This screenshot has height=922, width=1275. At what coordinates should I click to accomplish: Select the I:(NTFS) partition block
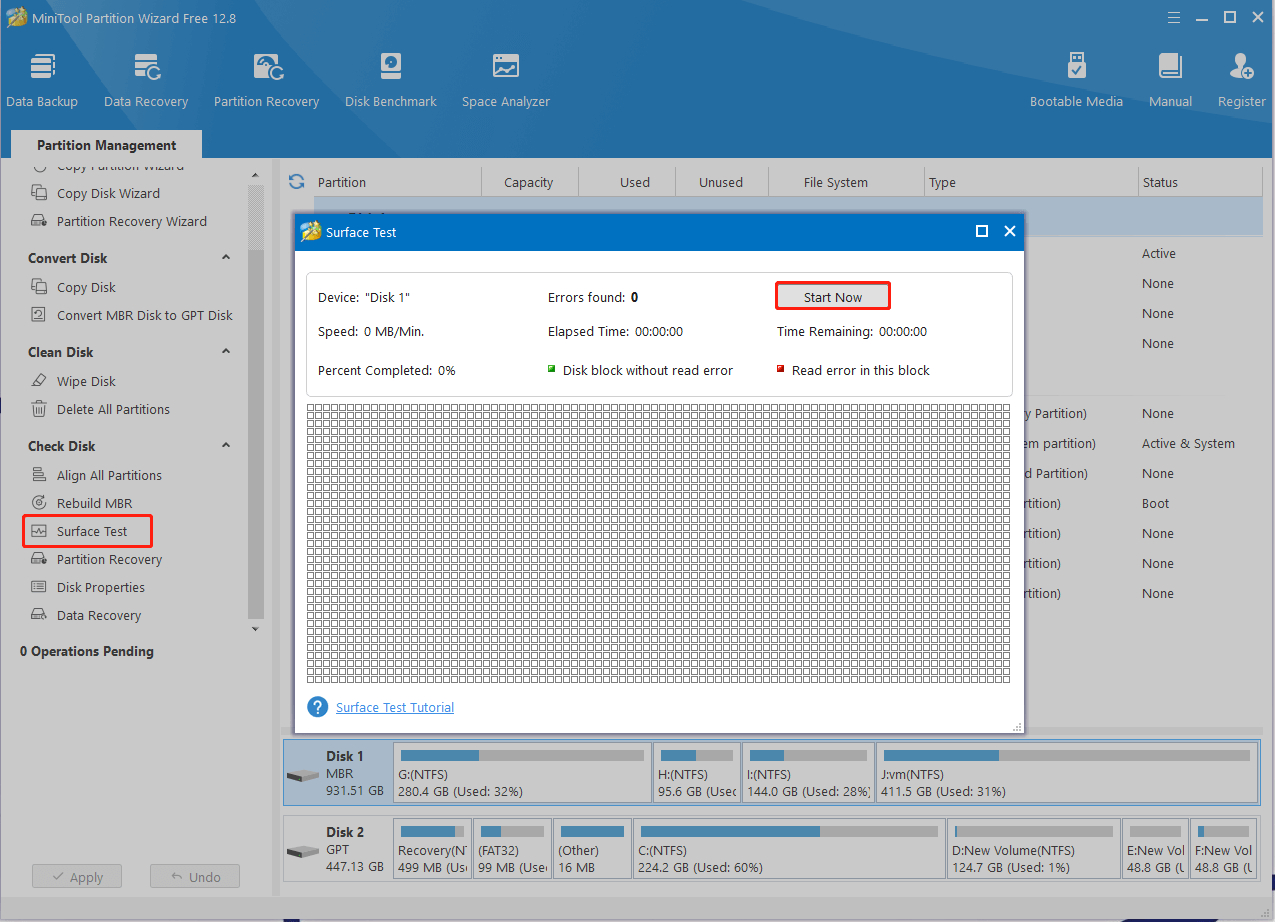808,773
